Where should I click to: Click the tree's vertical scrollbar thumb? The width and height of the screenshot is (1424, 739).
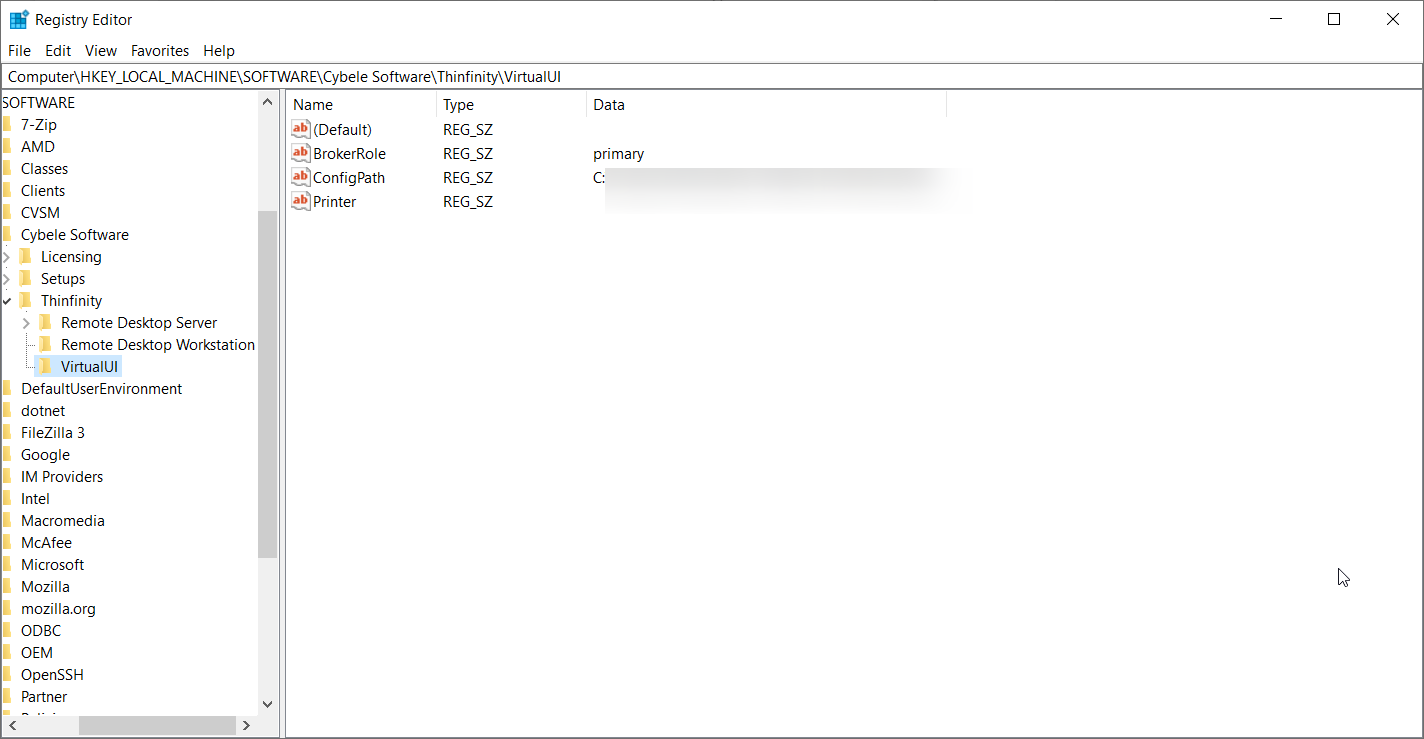pyautogui.click(x=267, y=384)
